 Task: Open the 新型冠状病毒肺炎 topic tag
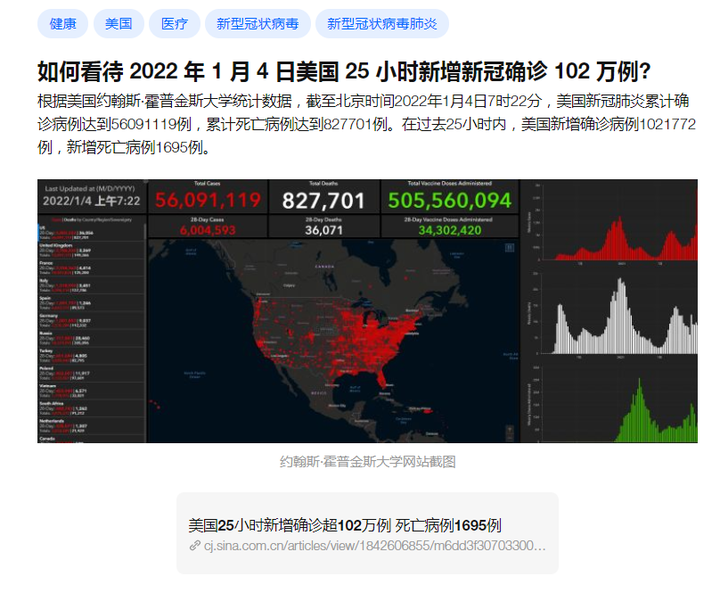point(382,23)
